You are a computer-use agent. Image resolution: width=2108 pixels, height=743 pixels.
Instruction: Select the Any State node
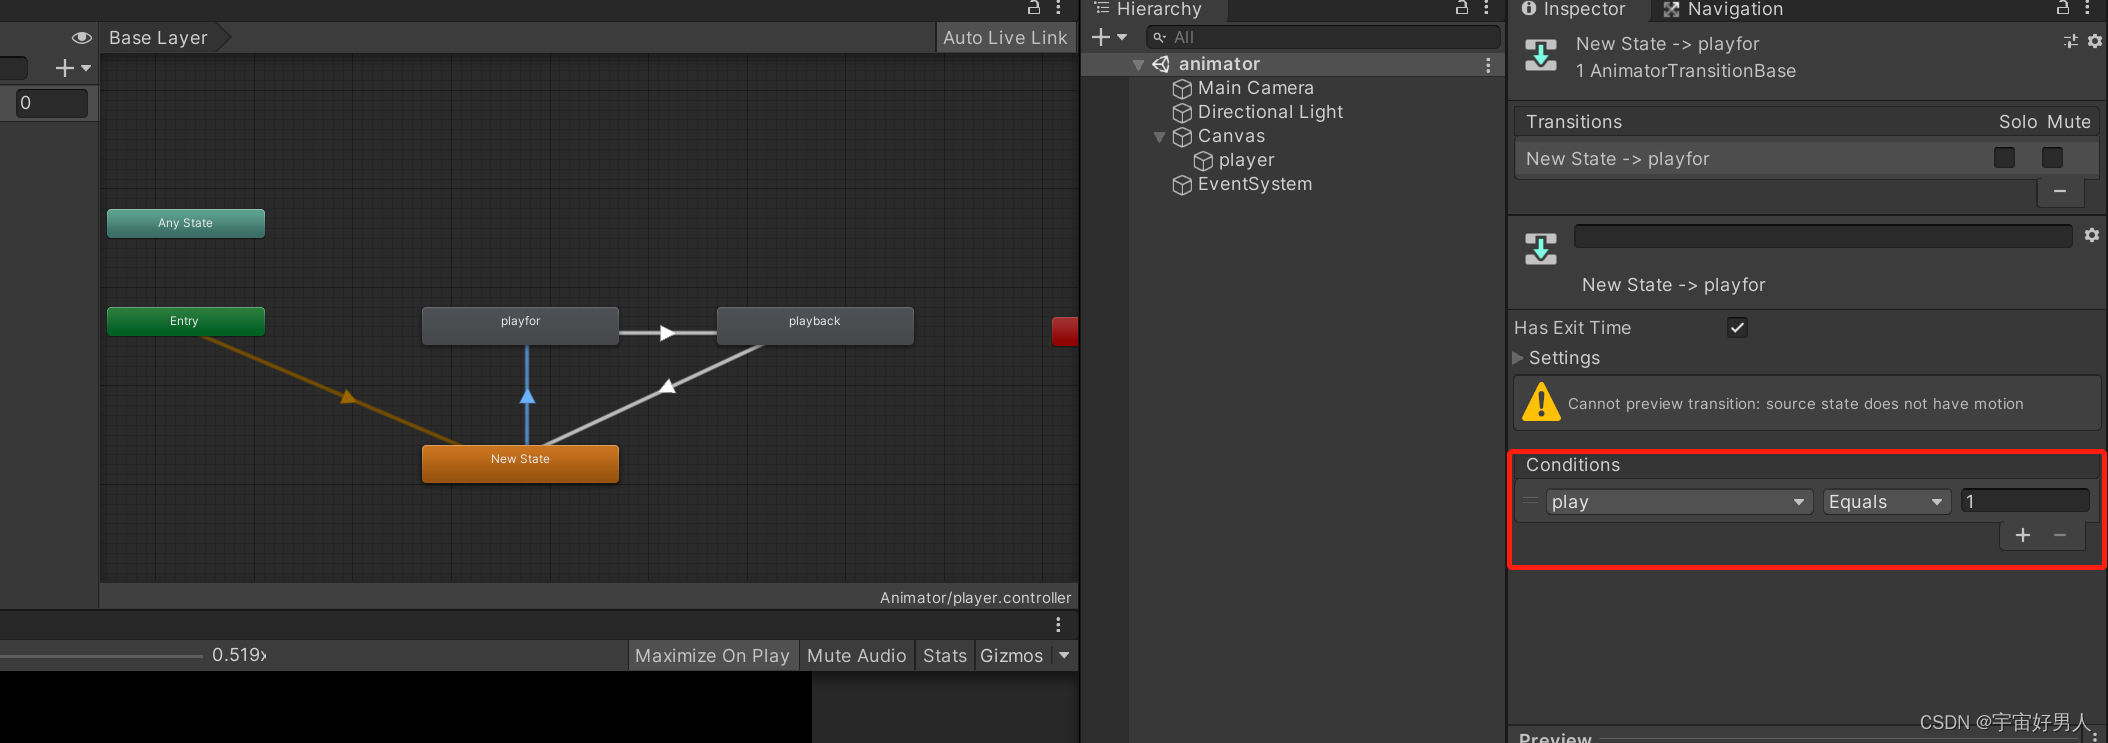[x=186, y=223]
